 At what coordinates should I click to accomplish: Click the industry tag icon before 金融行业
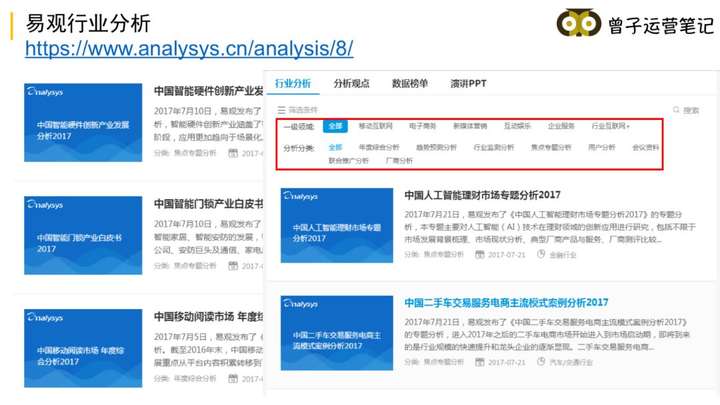[x=541, y=254]
